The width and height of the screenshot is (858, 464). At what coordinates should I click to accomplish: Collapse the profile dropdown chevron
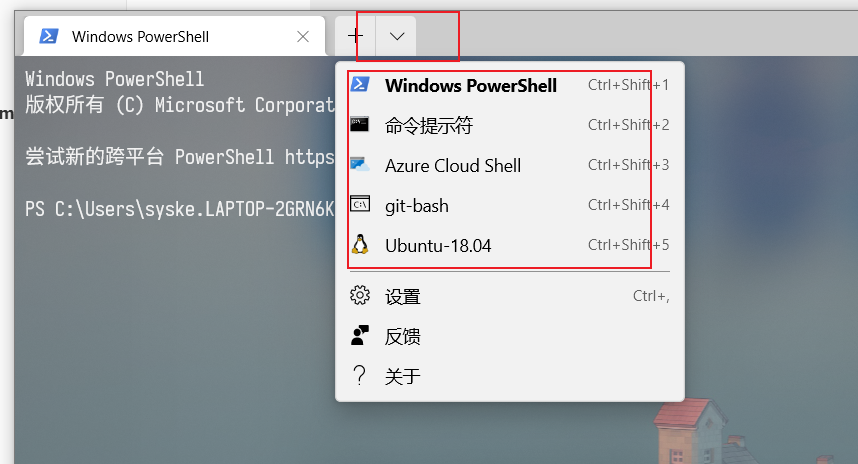396,36
